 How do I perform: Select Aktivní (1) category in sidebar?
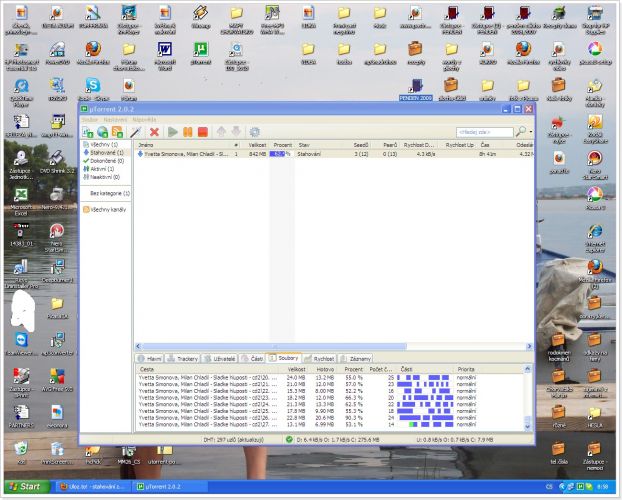(x=99, y=169)
